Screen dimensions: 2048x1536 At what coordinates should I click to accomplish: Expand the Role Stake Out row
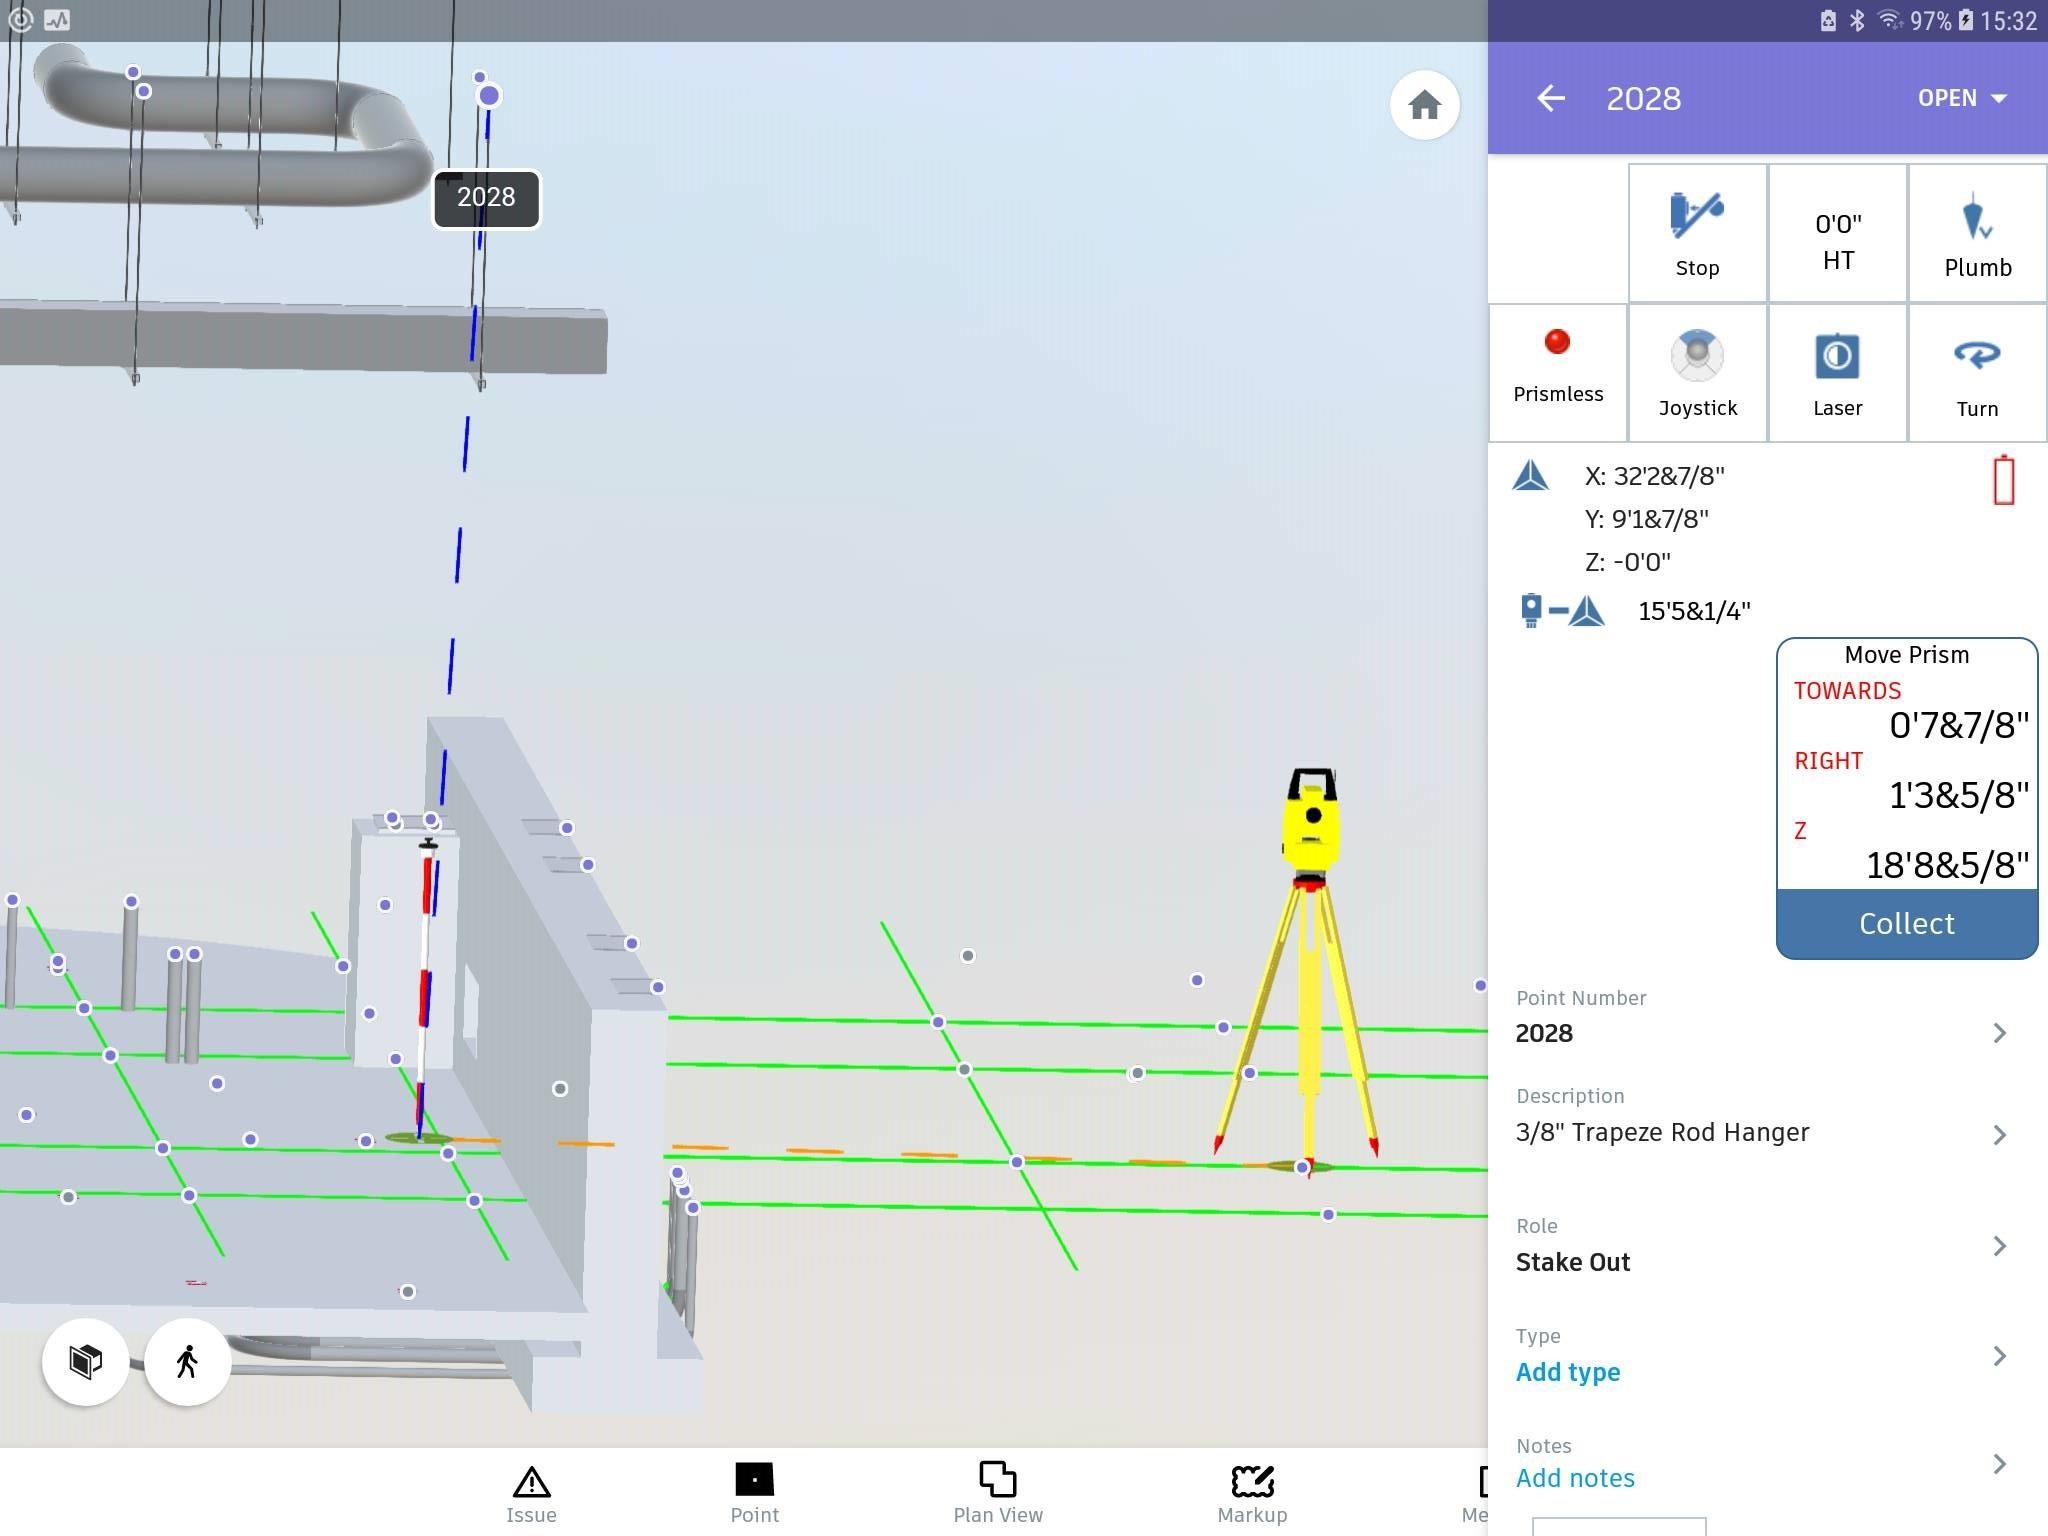click(x=1767, y=1246)
